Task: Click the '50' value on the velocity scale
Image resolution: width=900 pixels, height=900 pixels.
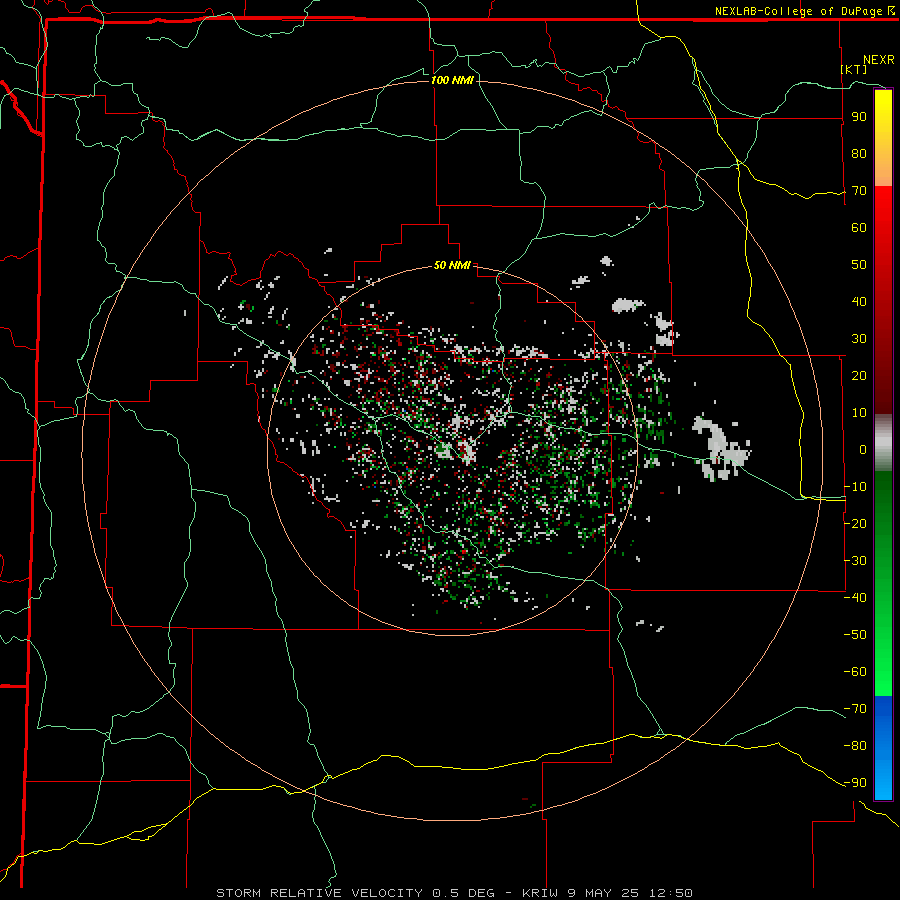Action: [859, 265]
